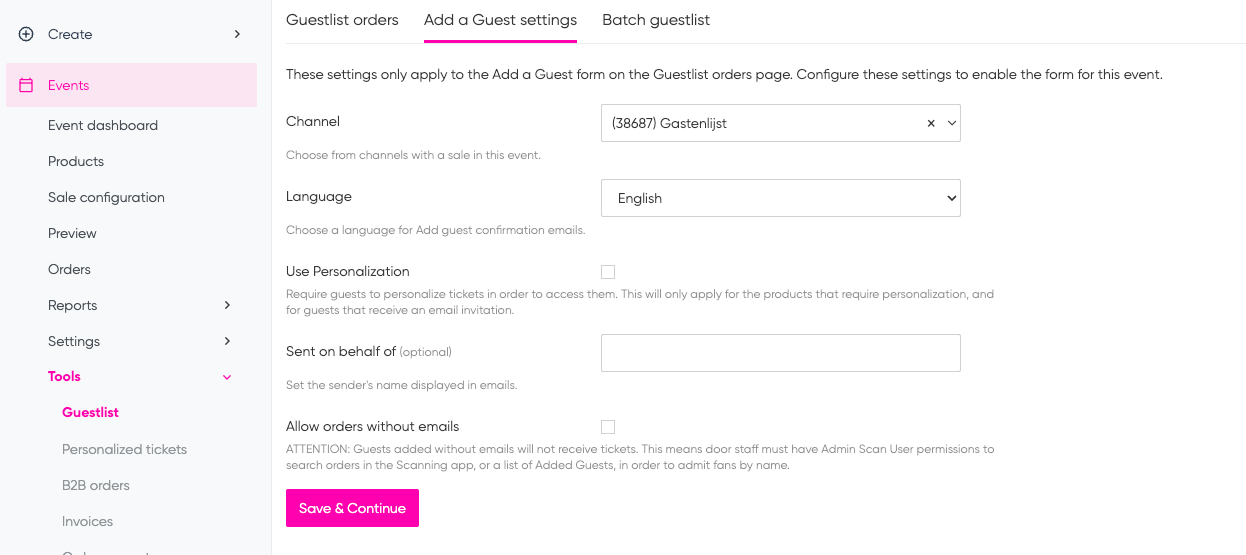Open the B2B orders sidebar item

click(96, 485)
